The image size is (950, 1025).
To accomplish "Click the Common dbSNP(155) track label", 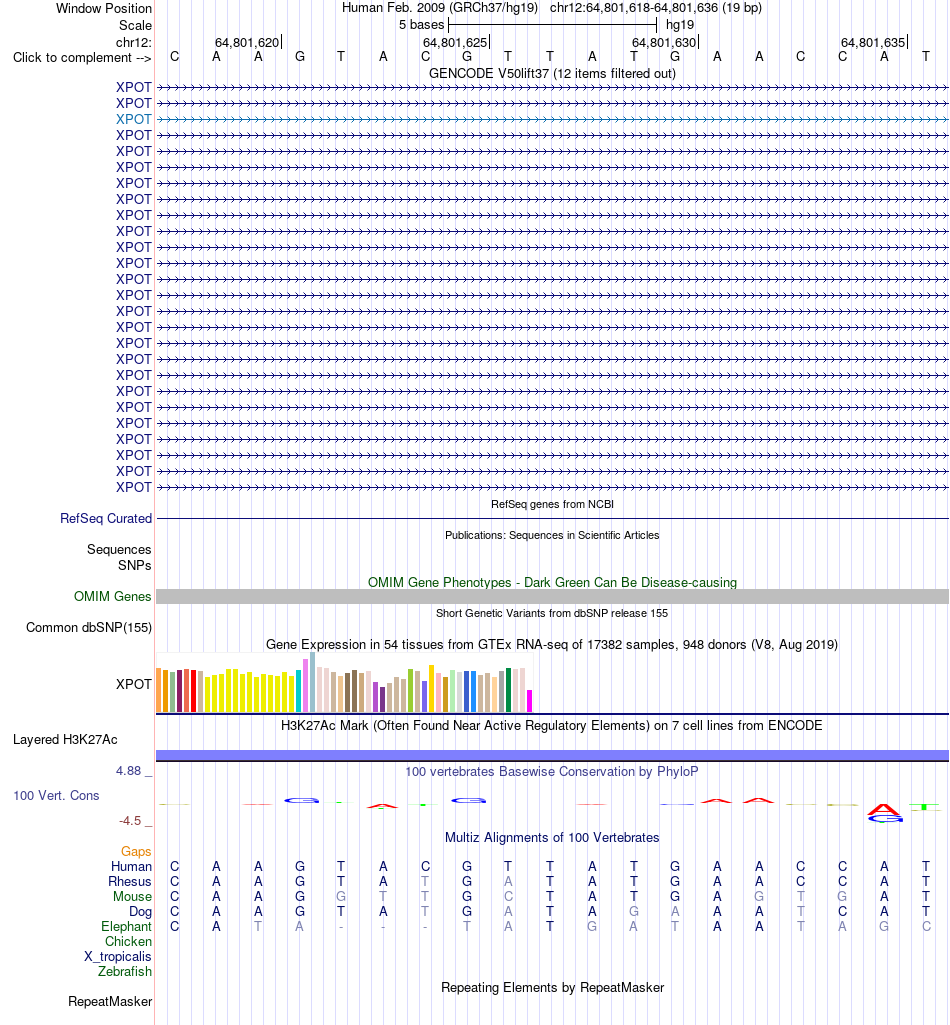I will [x=89, y=628].
